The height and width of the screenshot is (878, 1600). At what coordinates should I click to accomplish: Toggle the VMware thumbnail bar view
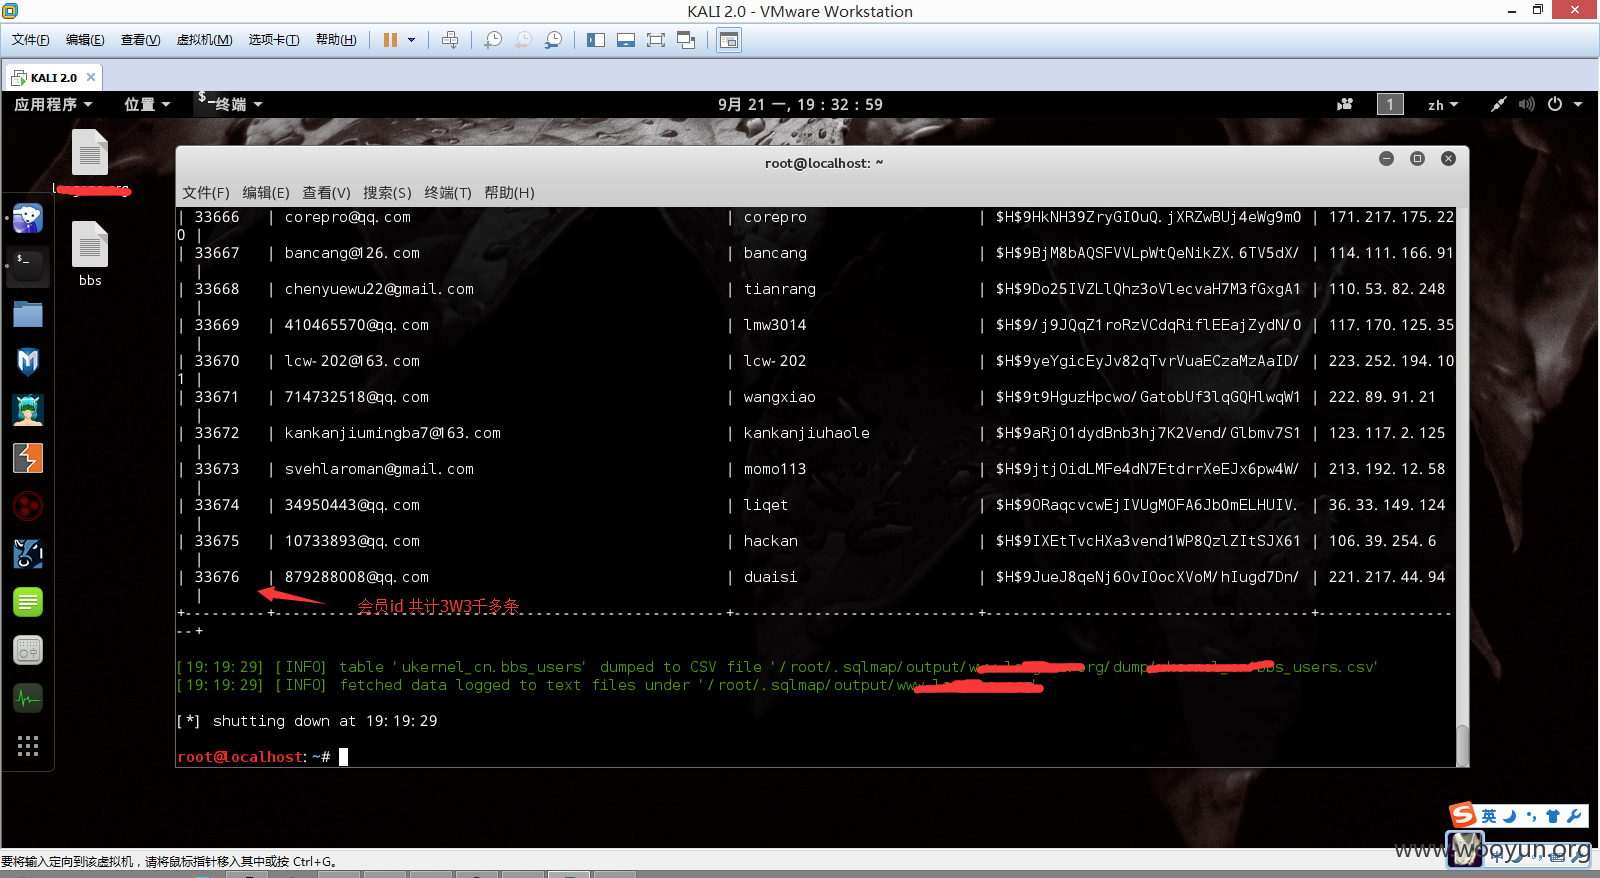click(x=626, y=40)
